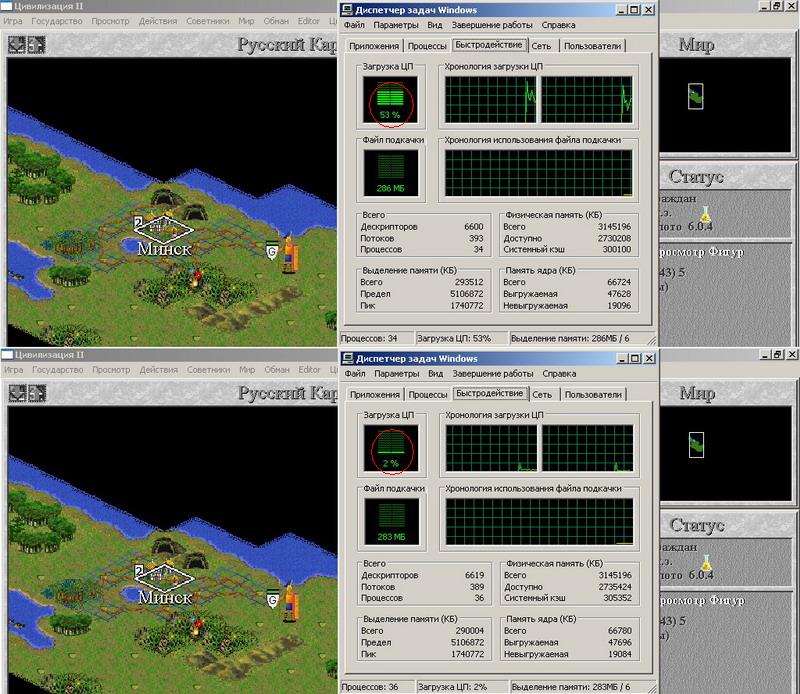This screenshot has height=694, width=800.
Task: Click the Потоков value 393
Action: pyautogui.click(x=476, y=238)
